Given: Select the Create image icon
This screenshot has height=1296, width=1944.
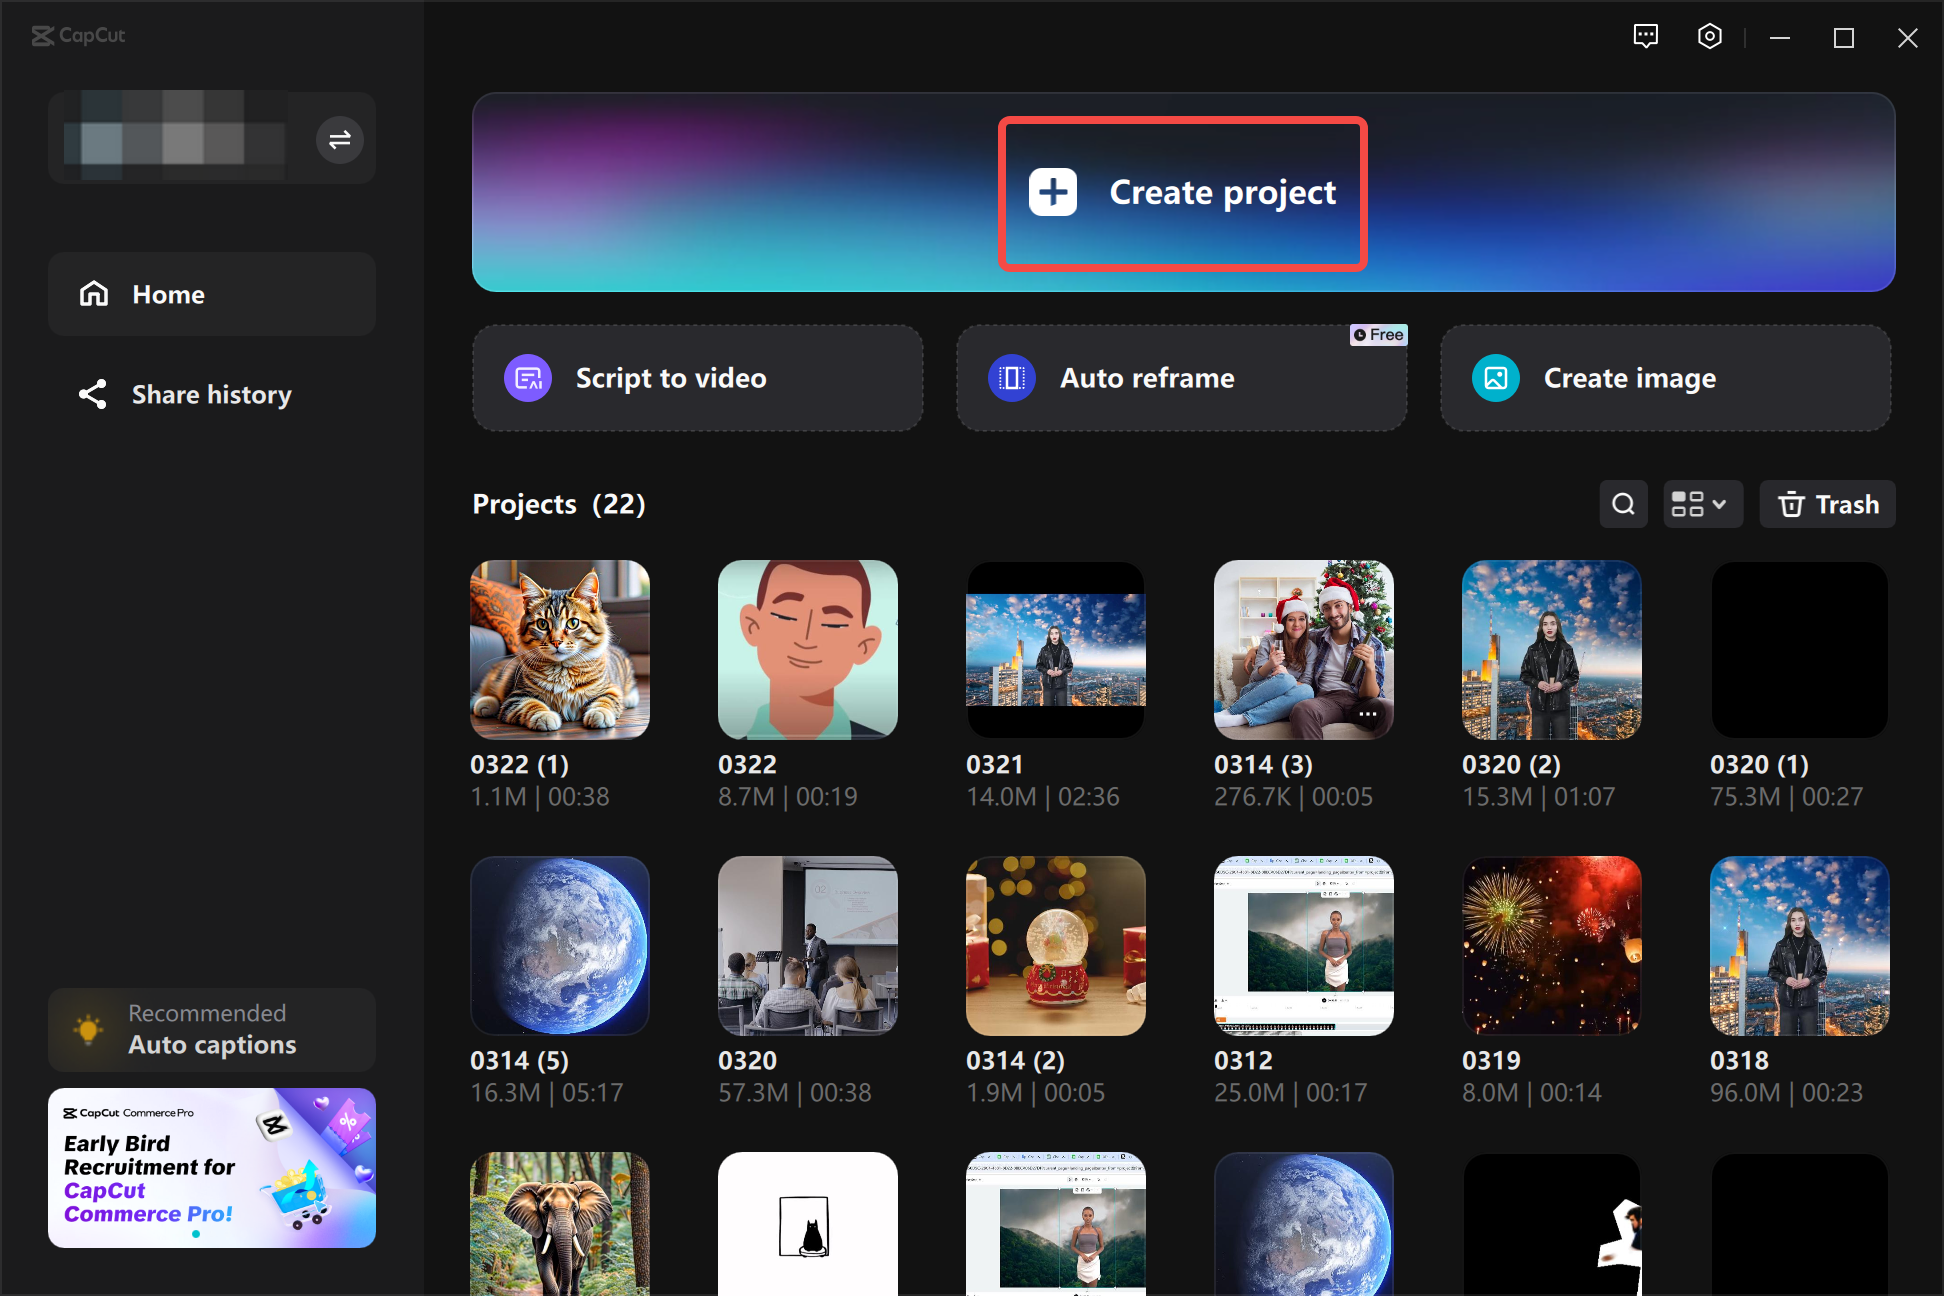Looking at the screenshot, I should coord(1495,378).
